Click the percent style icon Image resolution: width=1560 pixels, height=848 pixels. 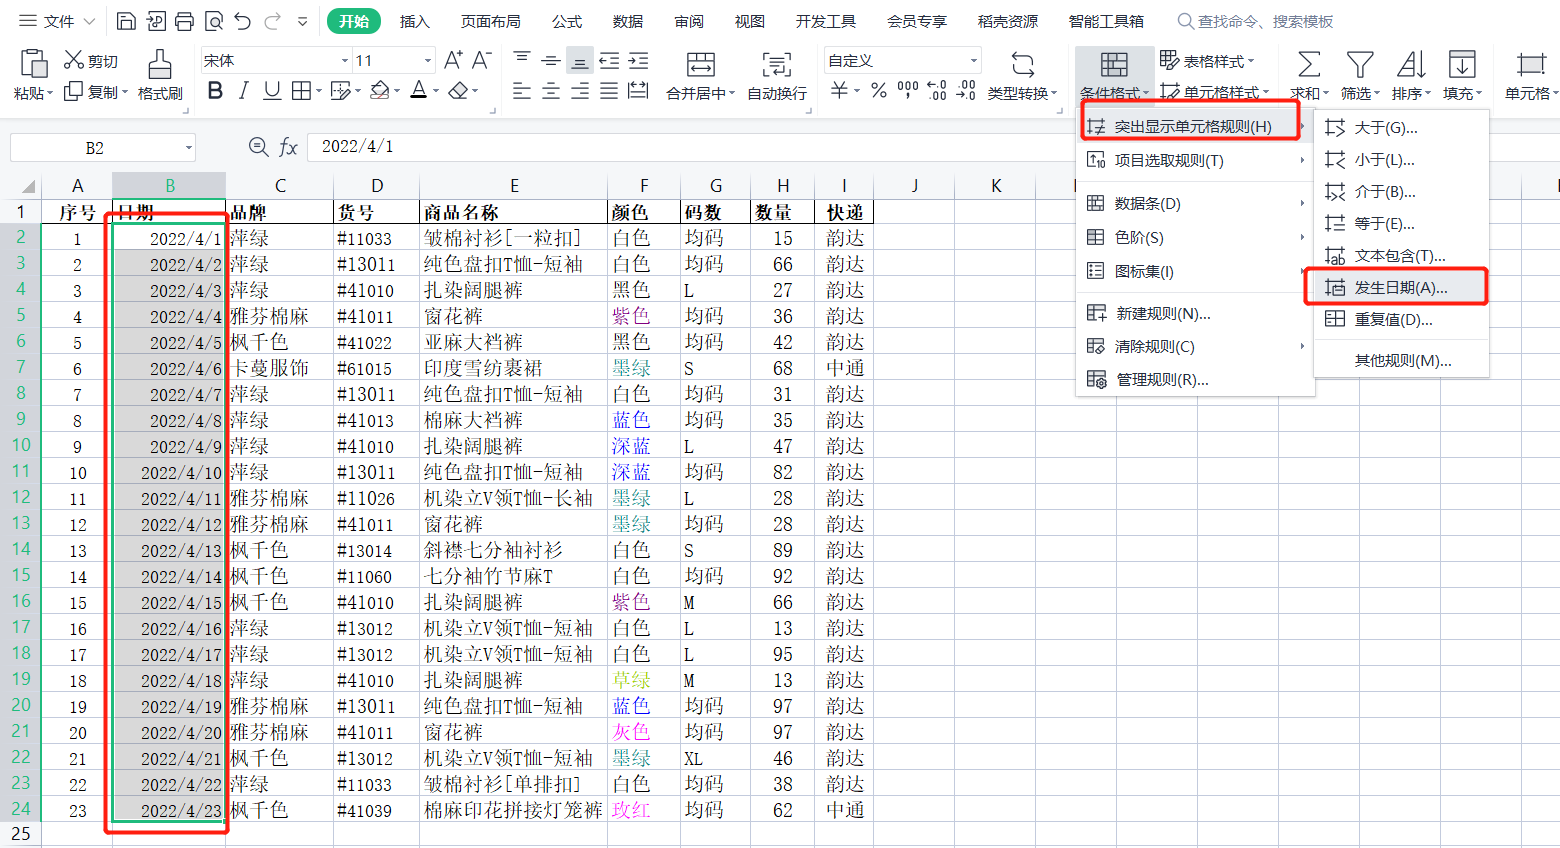[879, 91]
